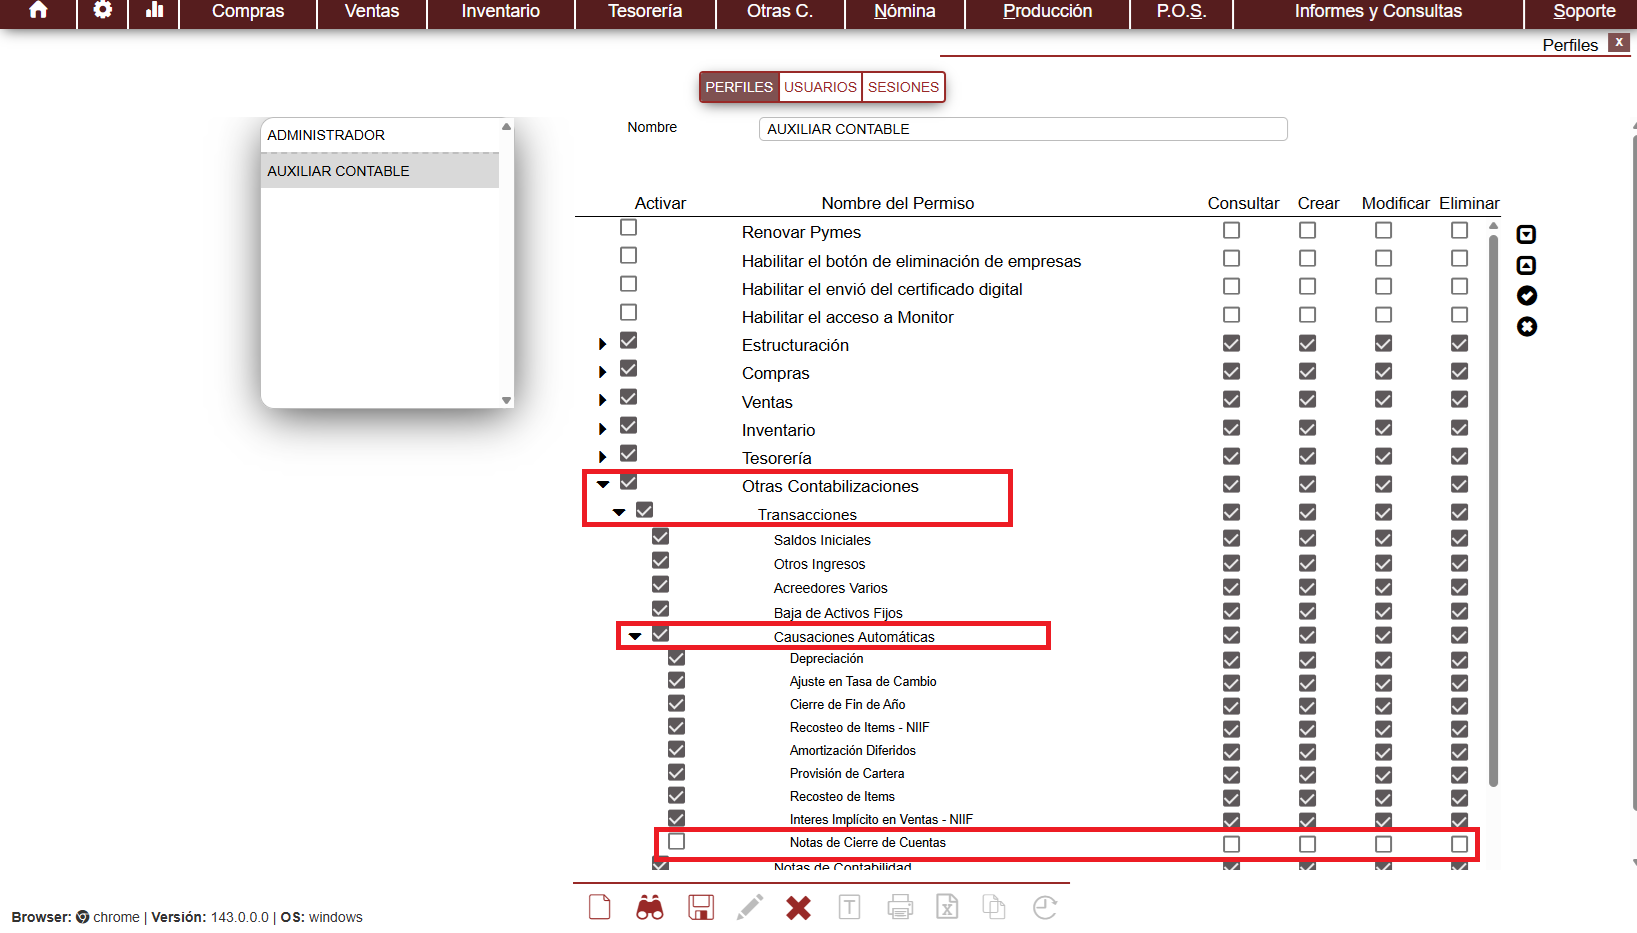1637x933 pixels.
Task: Open the Nómina menu
Action: (x=904, y=12)
